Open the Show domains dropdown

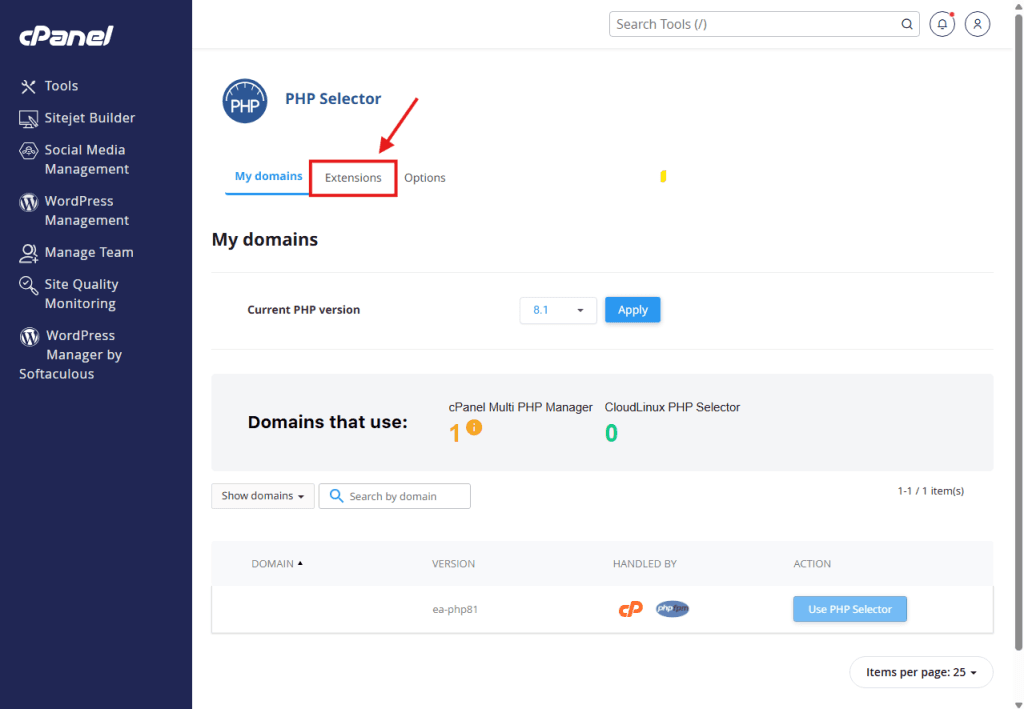click(x=263, y=496)
